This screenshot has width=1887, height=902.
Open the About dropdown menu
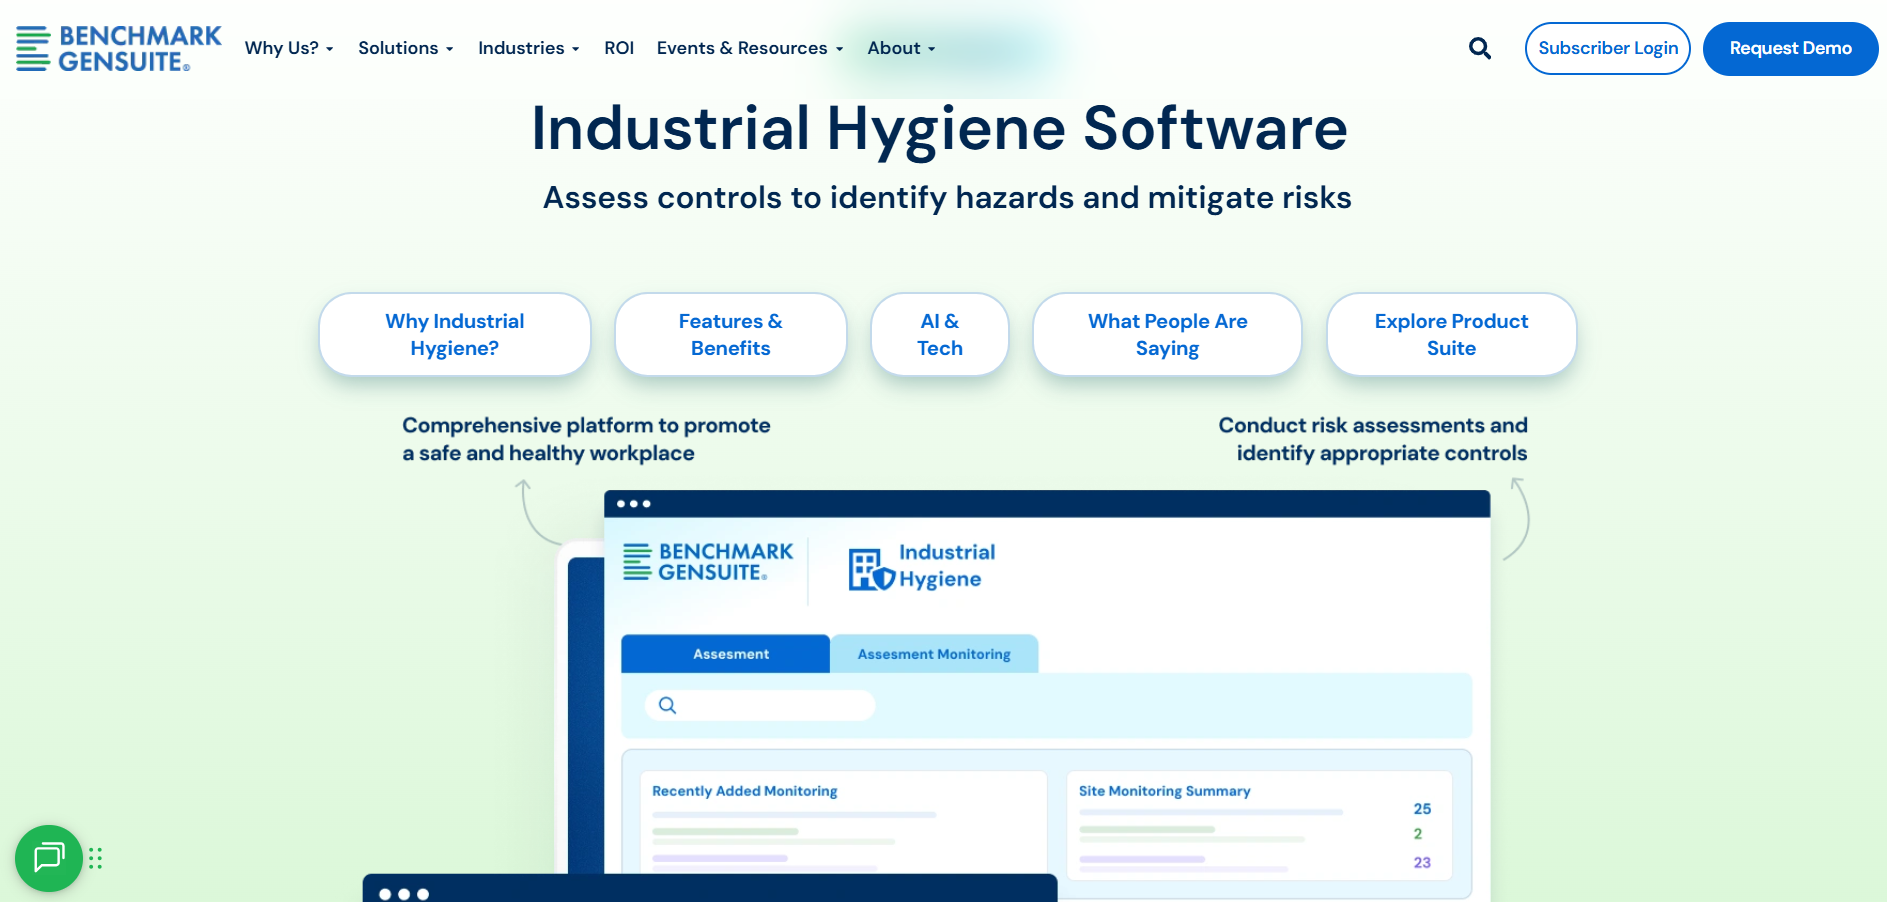pos(901,48)
